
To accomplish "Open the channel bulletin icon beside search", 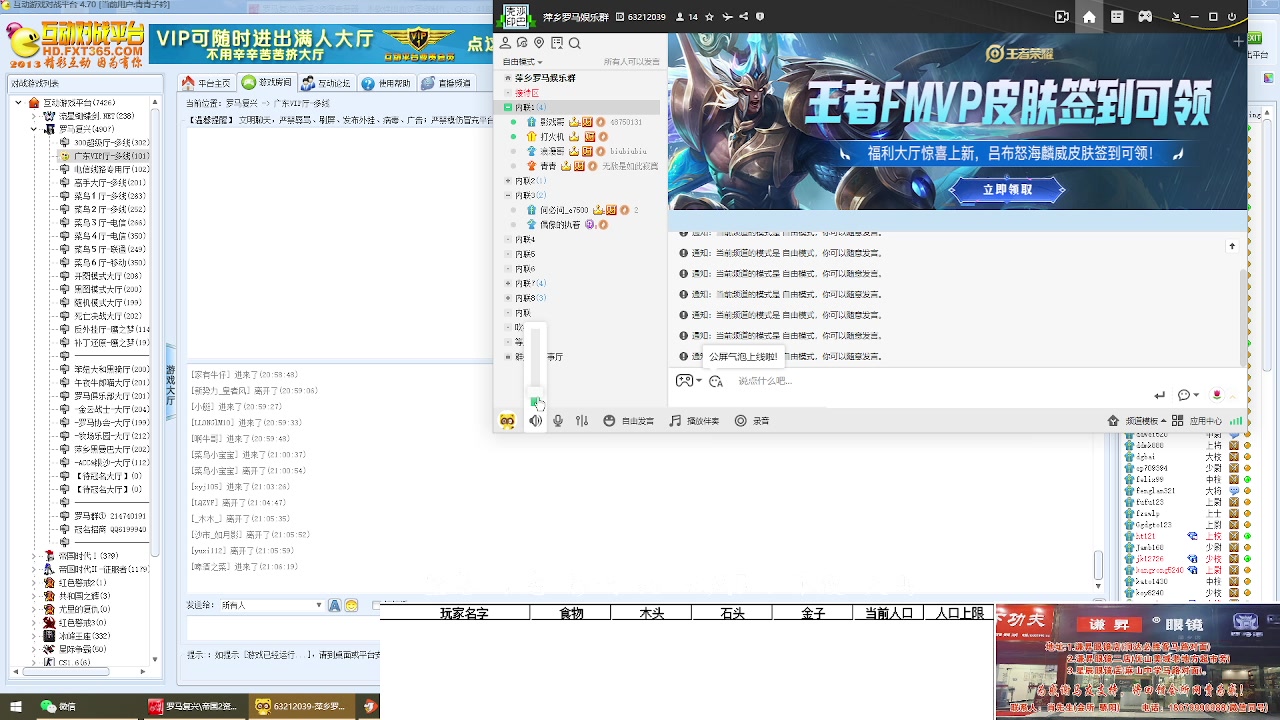I will [x=557, y=43].
